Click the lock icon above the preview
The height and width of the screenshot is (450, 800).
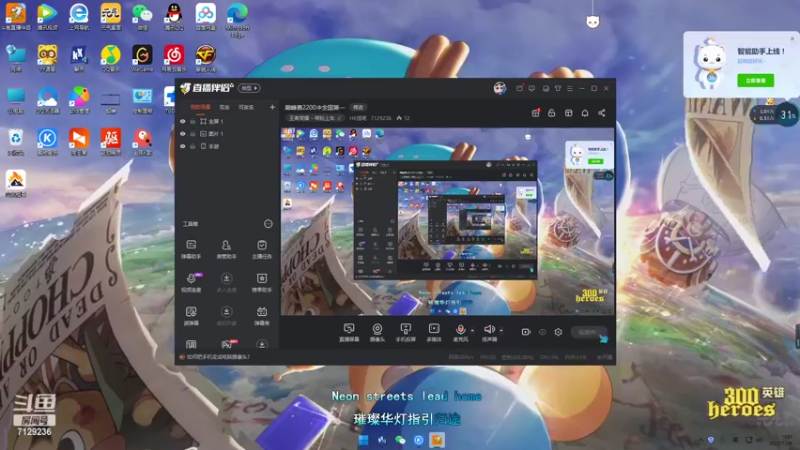(552, 113)
